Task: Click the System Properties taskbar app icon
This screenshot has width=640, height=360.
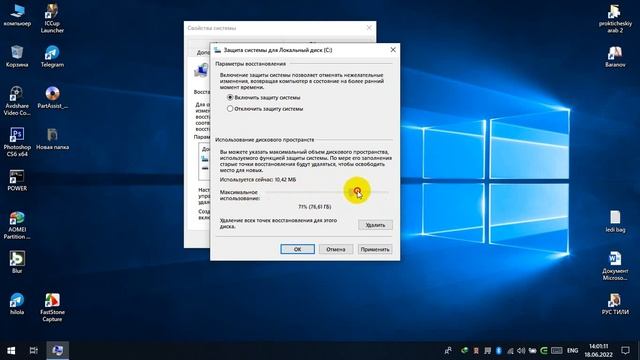Action: [x=58, y=350]
